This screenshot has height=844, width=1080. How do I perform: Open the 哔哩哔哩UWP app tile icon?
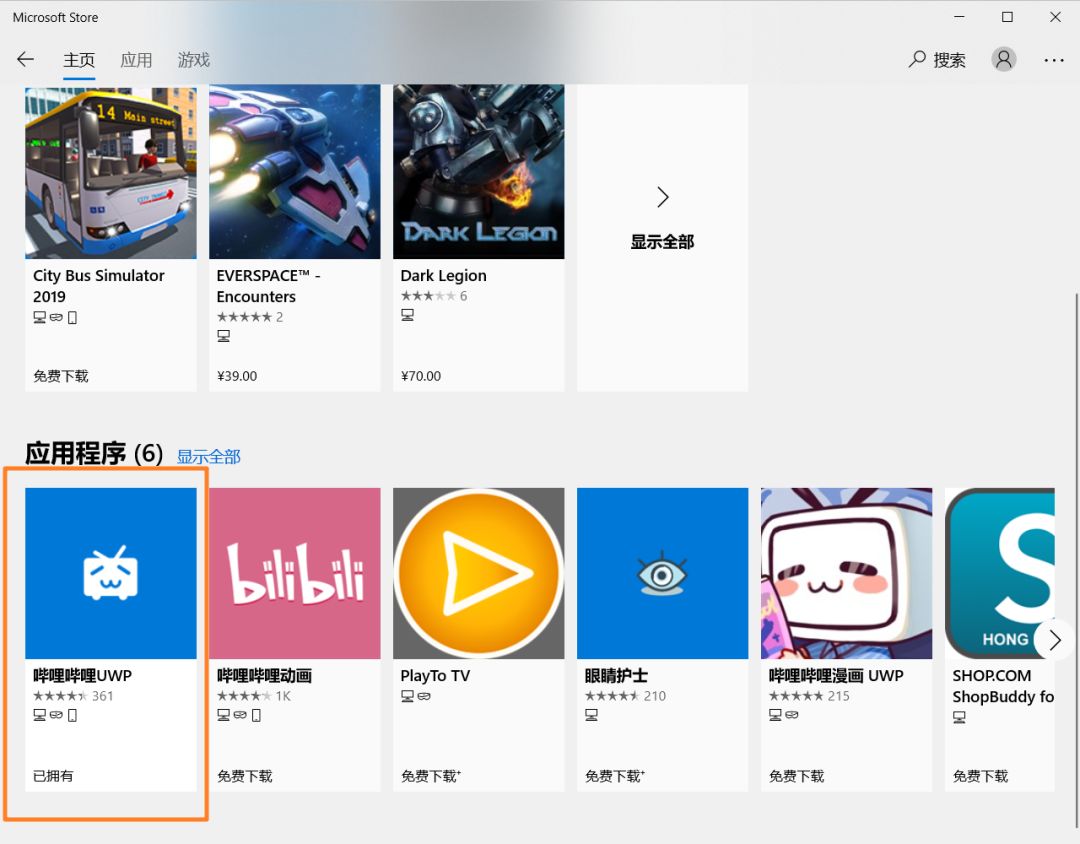111,573
